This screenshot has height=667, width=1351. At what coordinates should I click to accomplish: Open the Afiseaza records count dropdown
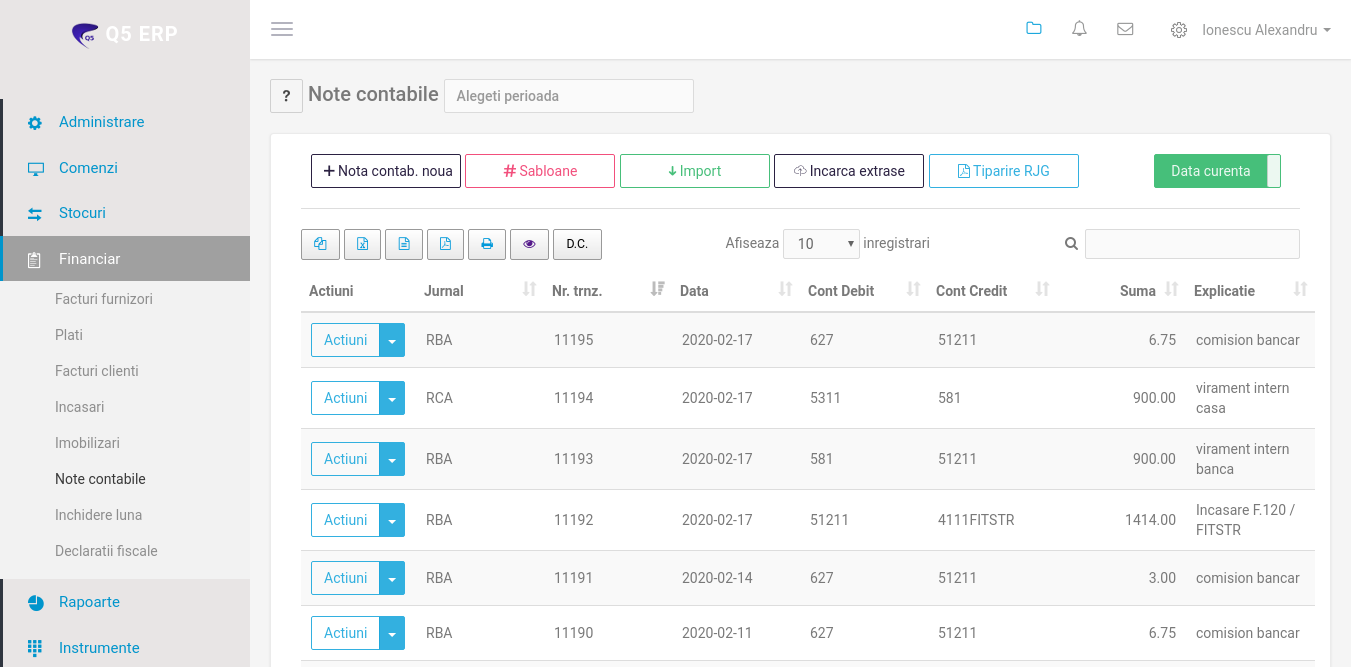(x=821, y=244)
